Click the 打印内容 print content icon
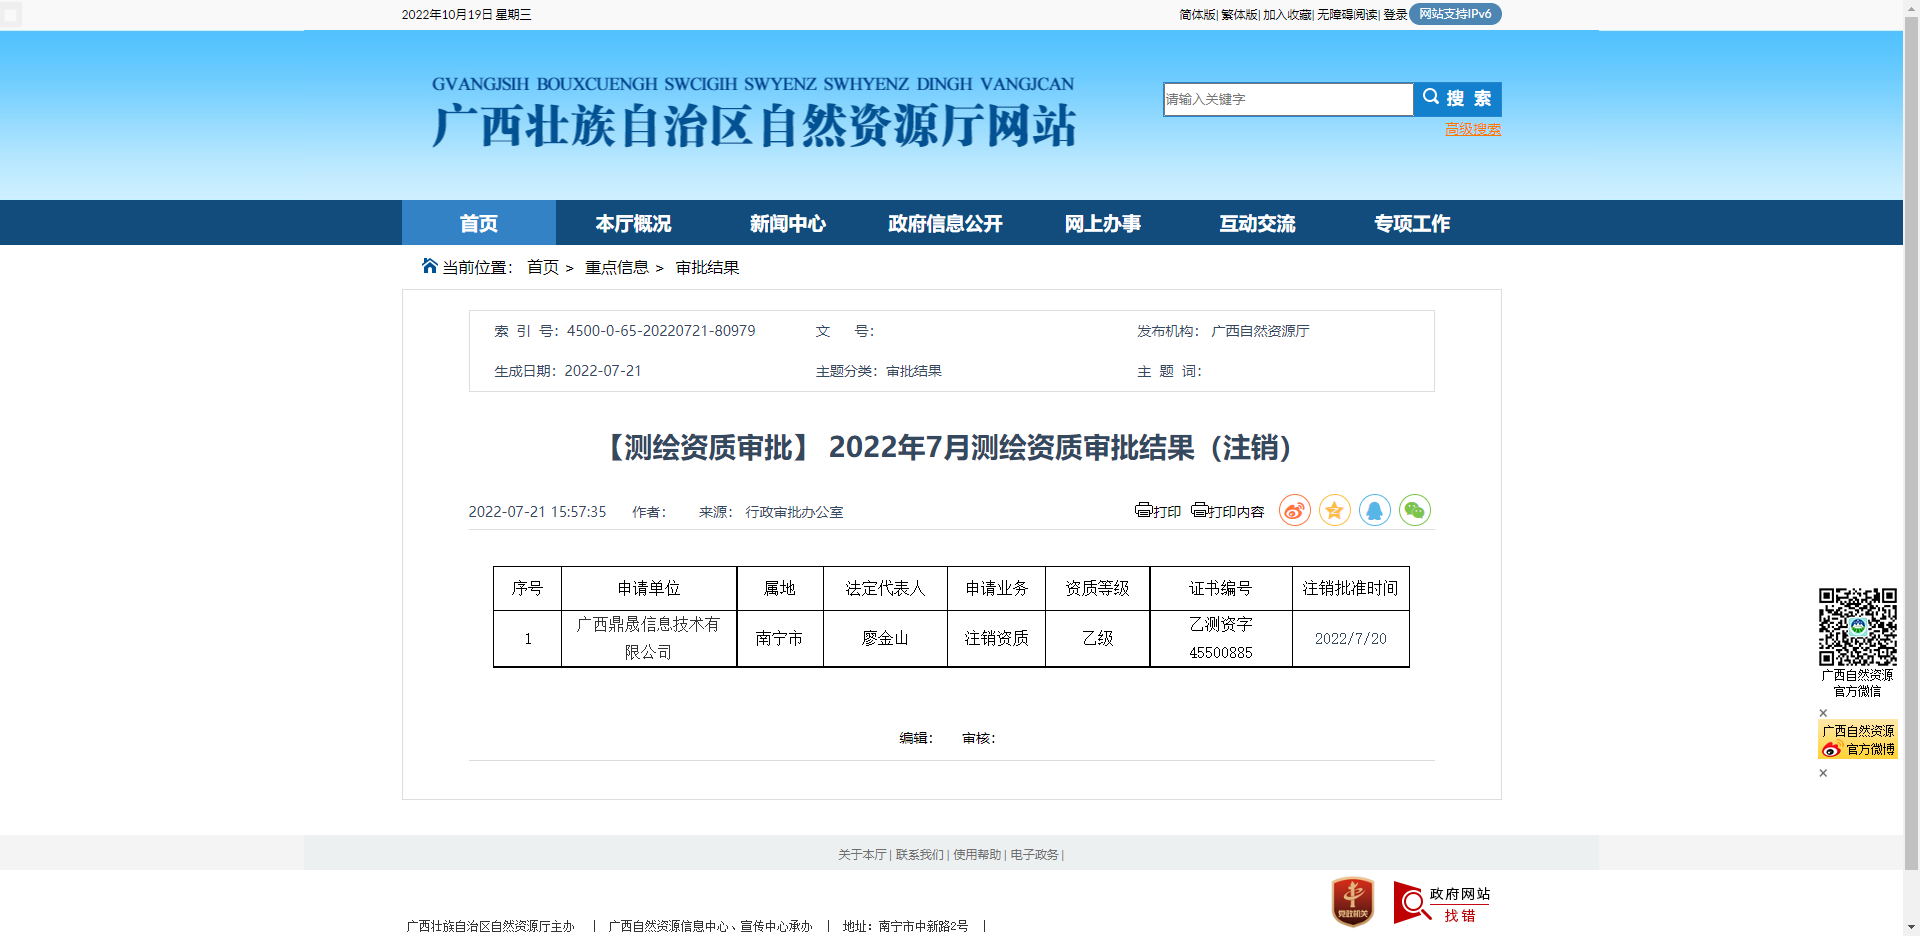This screenshot has width=1920, height=936. click(x=1198, y=511)
